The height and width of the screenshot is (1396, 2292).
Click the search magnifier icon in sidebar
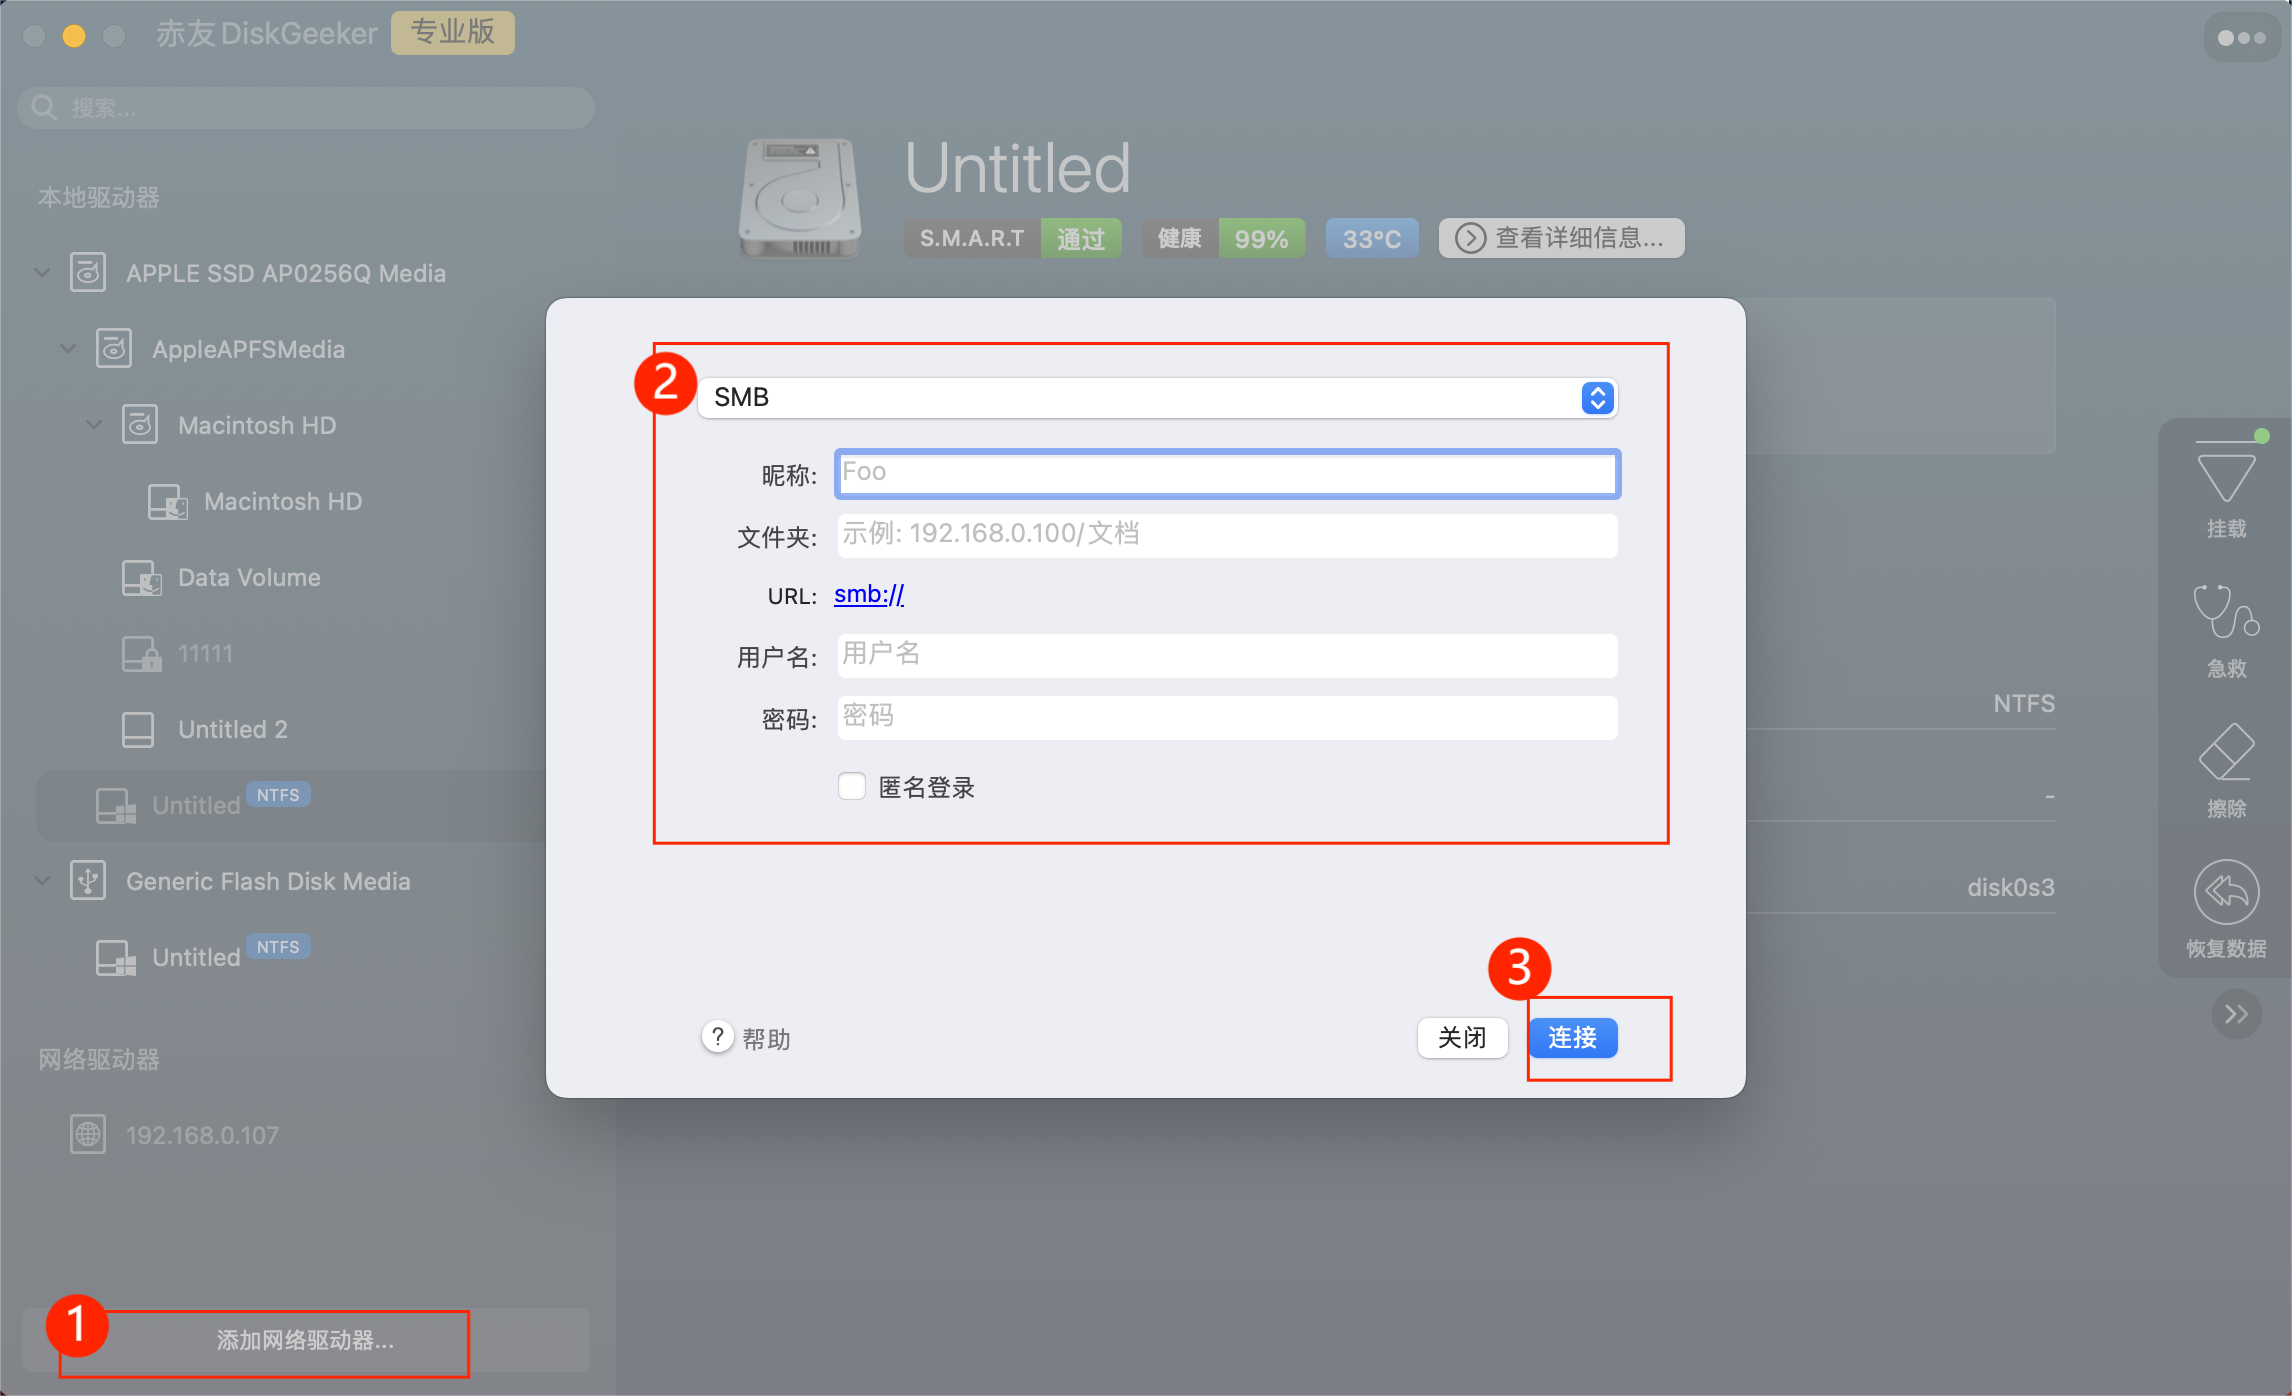point(44,107)
